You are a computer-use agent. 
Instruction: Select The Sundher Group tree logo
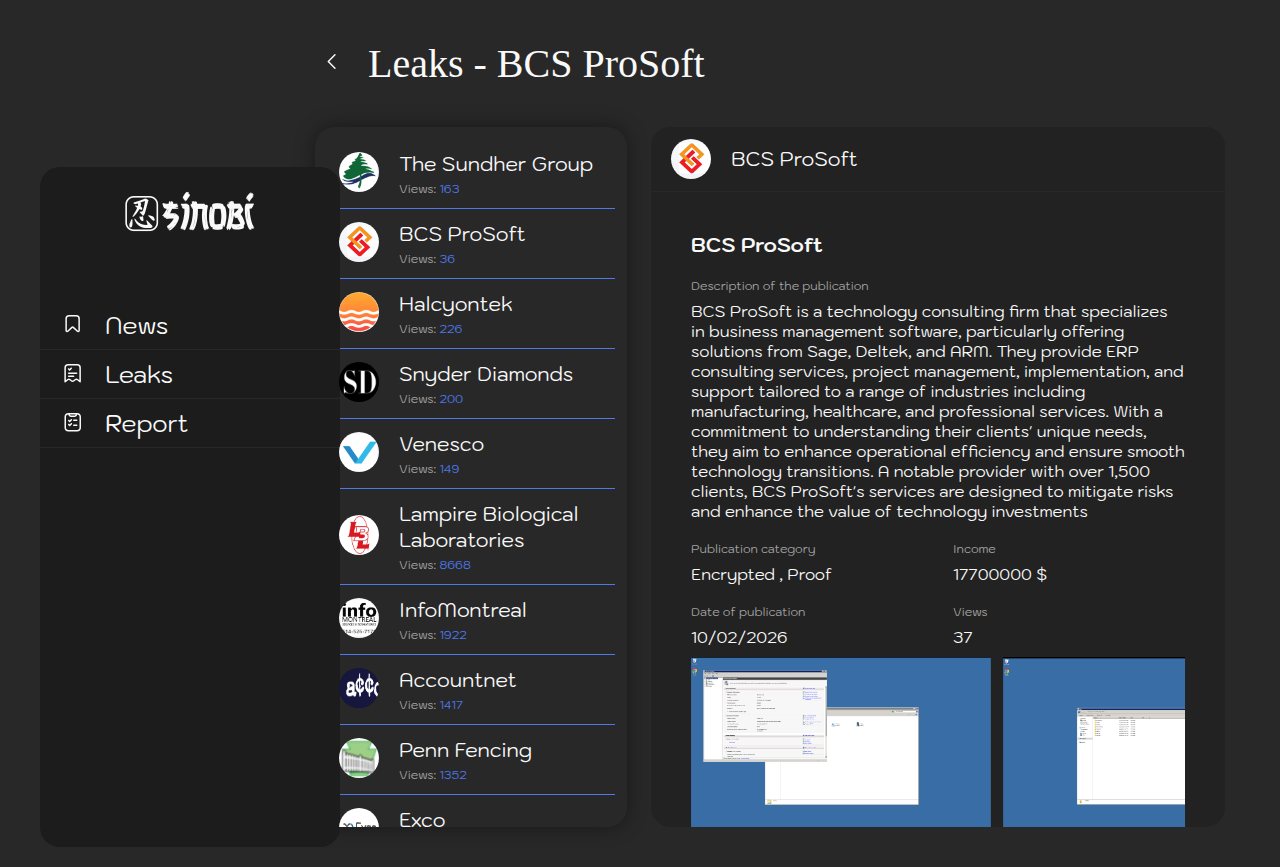[x=359, y=172]
